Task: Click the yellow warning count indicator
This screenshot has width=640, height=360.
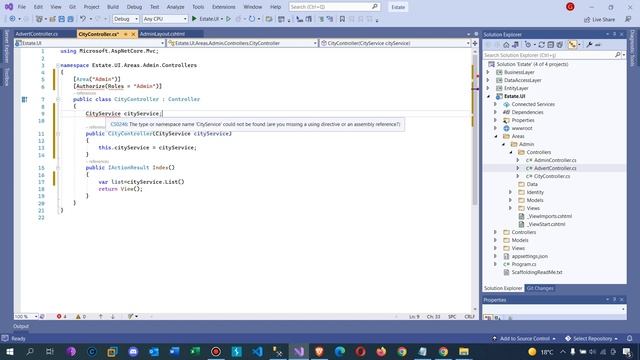Action: click(x=81, y=316)
